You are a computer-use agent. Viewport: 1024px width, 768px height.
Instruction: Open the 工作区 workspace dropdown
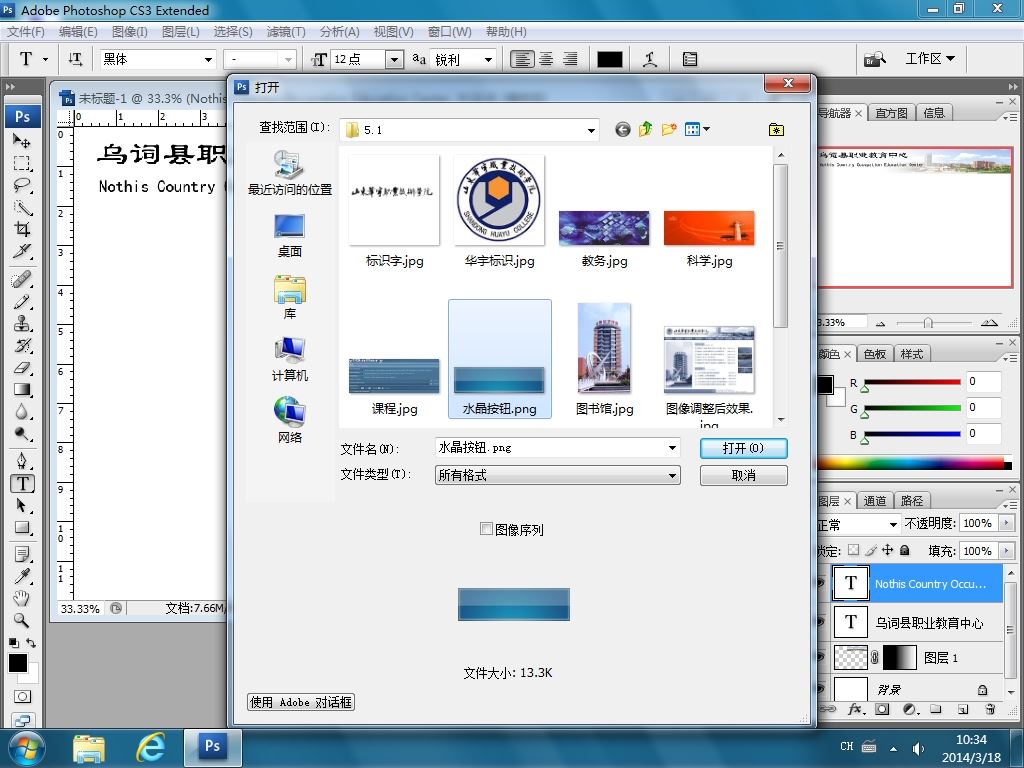(930, 59)
